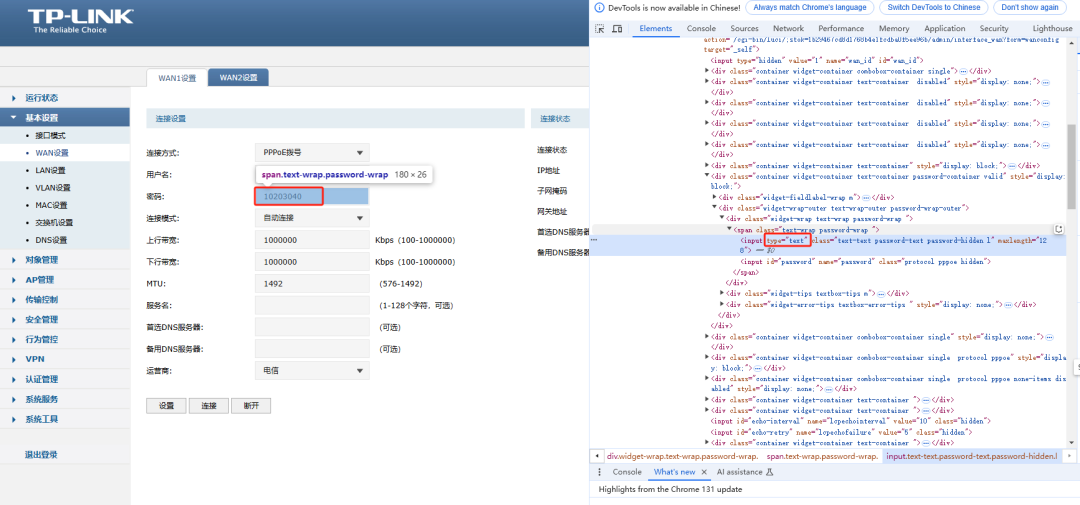Expand the 运行状态 sidebar section
The height and width of the screenshot is (505, 1080).
(x=42, y=98)
